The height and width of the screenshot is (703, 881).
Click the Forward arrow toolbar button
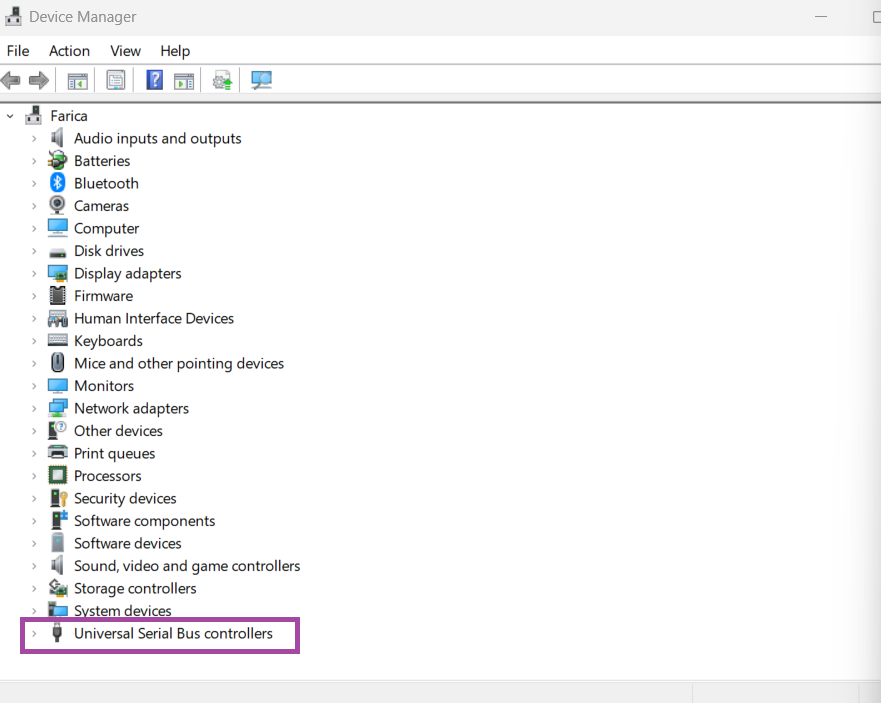coord(39,80)
